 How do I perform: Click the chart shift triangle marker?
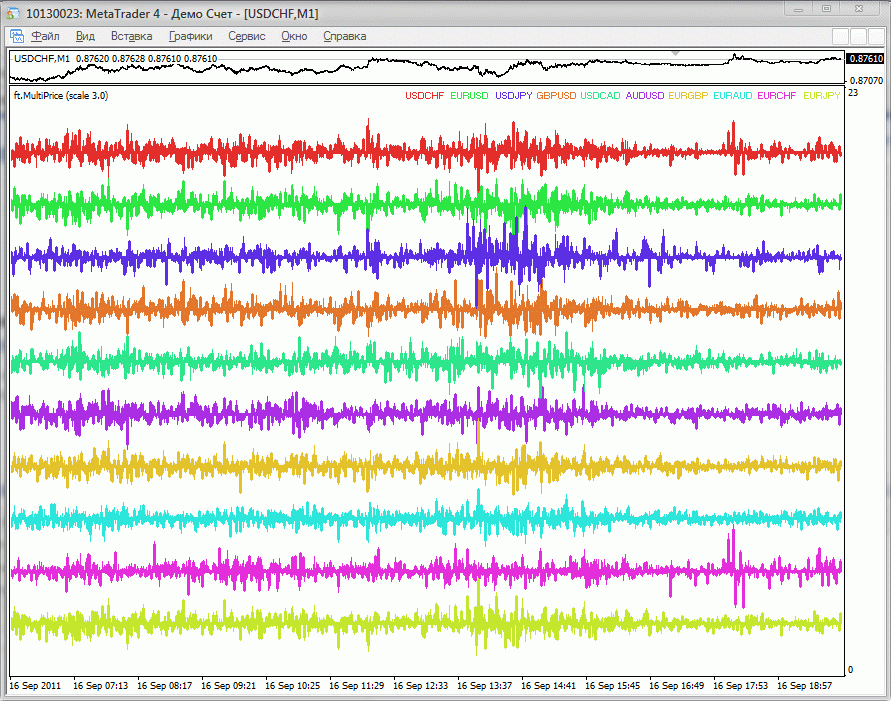coord(677,54)
